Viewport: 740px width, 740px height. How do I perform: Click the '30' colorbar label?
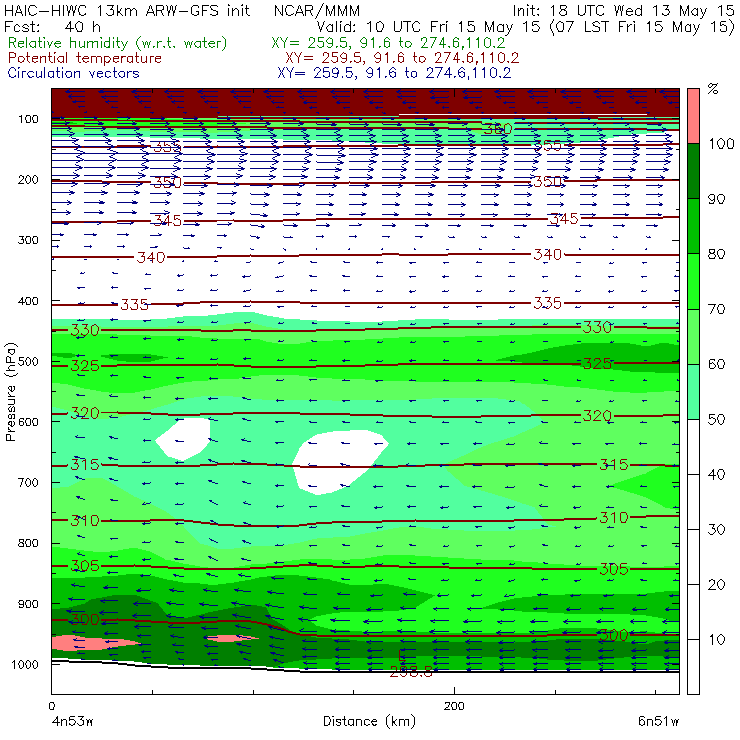(716, 530)
